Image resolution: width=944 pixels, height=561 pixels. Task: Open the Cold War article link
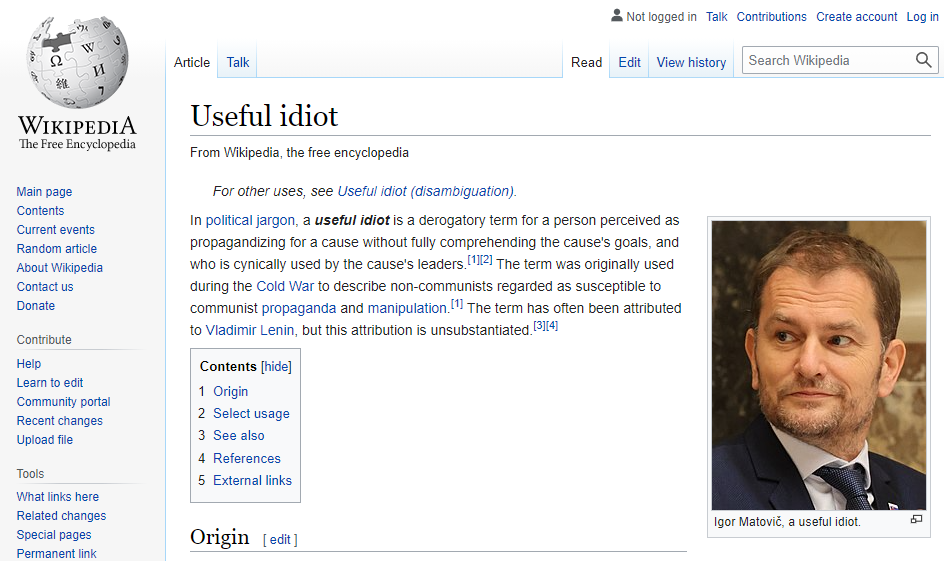point(285,287)
